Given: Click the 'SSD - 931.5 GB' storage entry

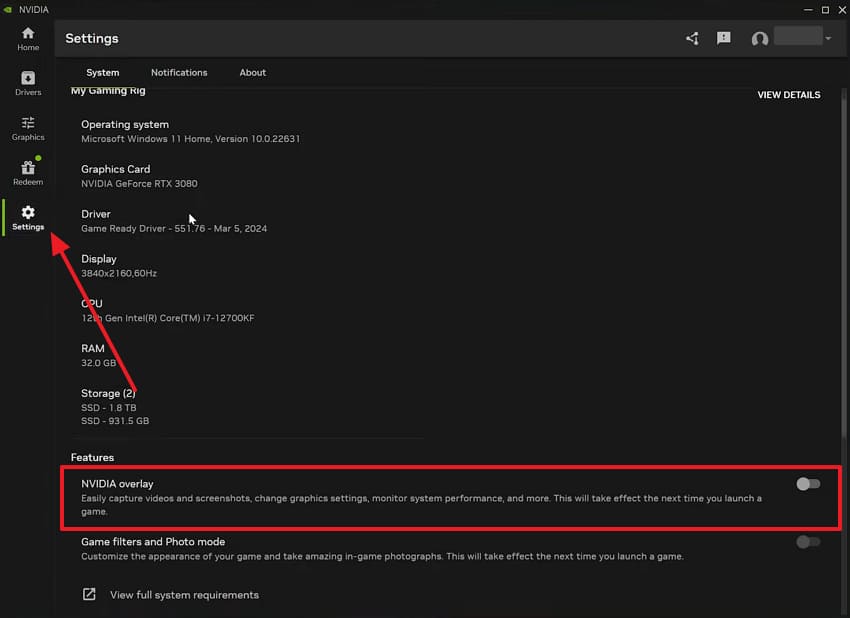Looking at the screenshot, I should pyautogui.click(x=115, y=421).
